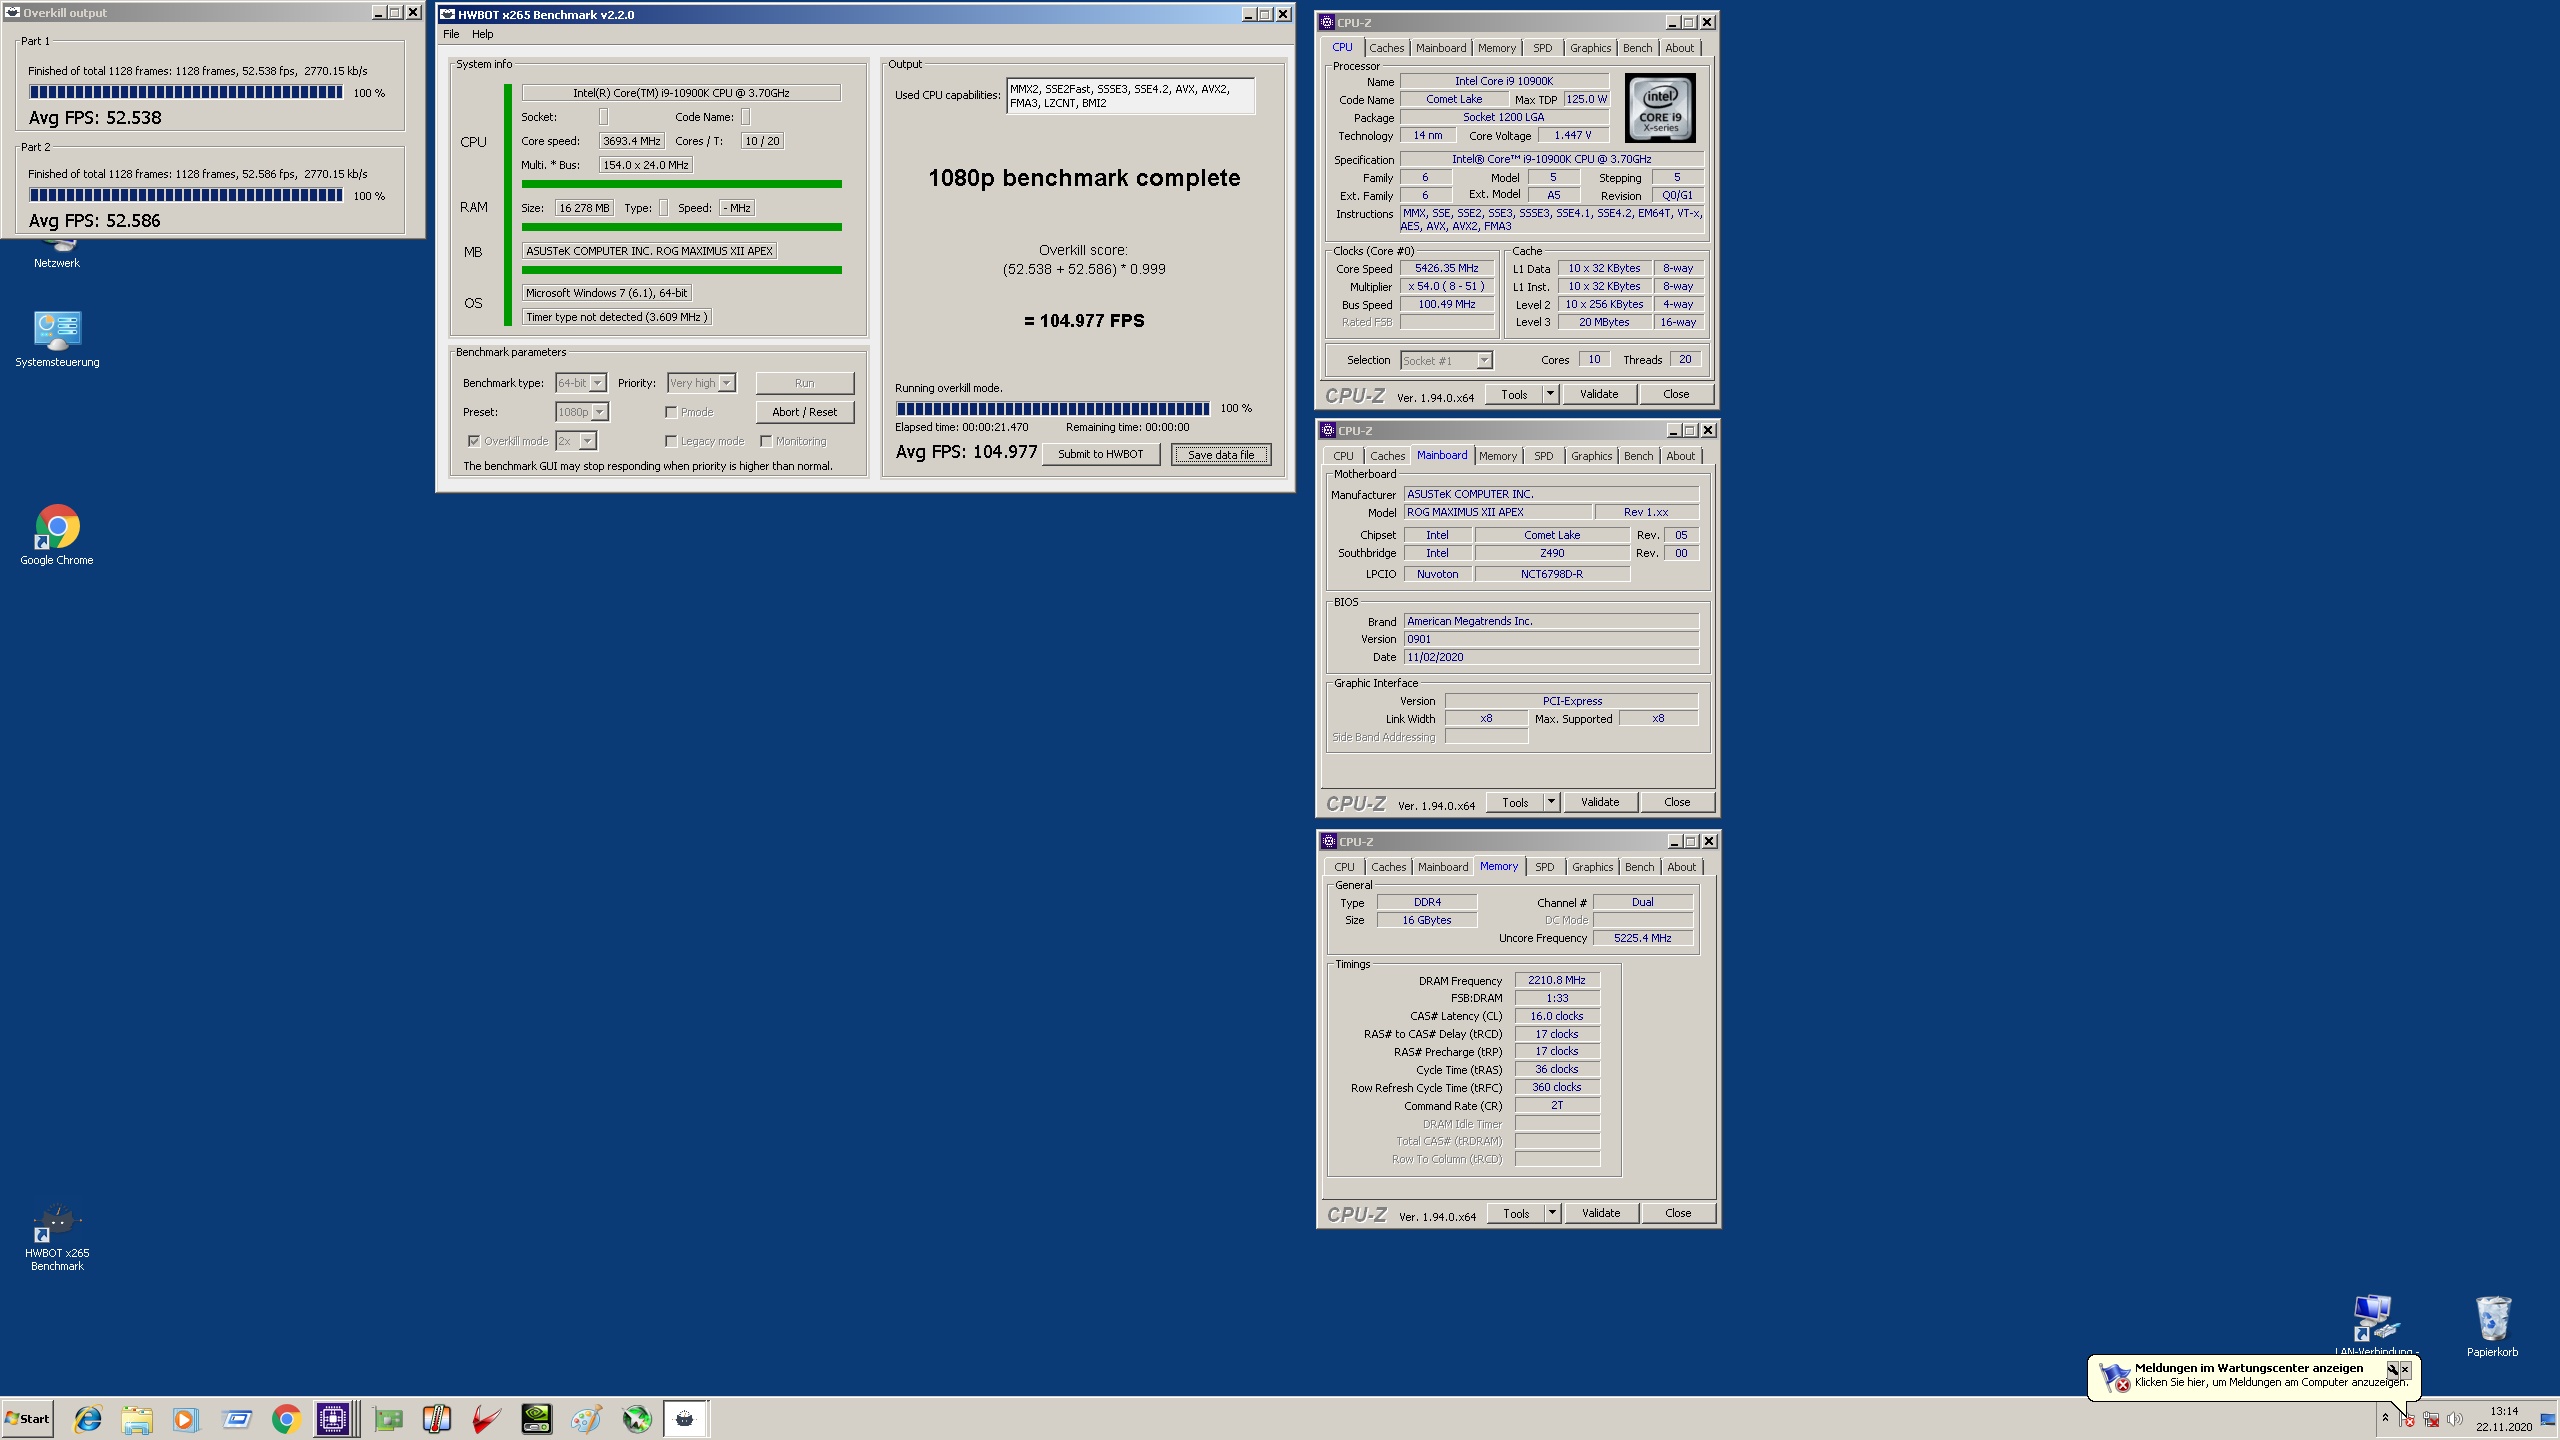Switch to Caches tab in top CPU-Z
This screenshot has width=2560, height=1440.
(1386, 48)
